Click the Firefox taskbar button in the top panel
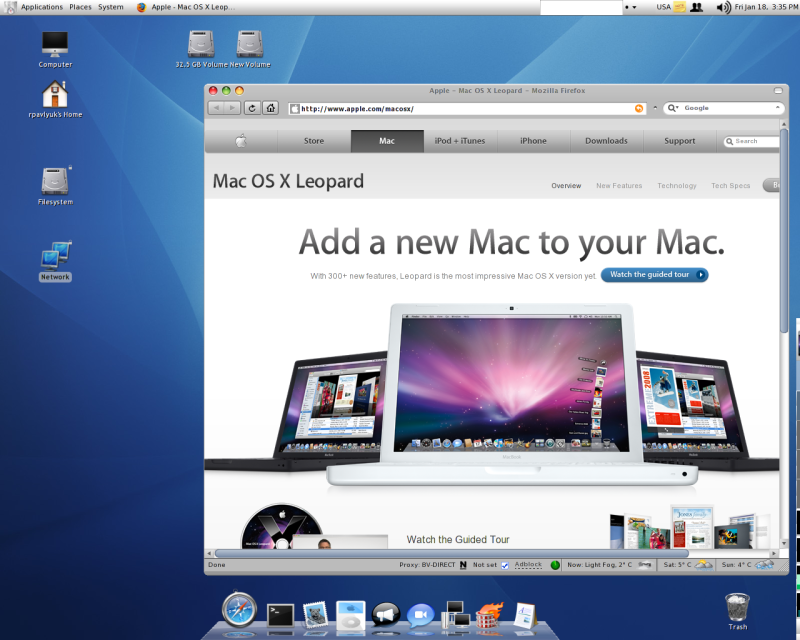Viewport: 800px width, 640px height. (x=186, y=7)
